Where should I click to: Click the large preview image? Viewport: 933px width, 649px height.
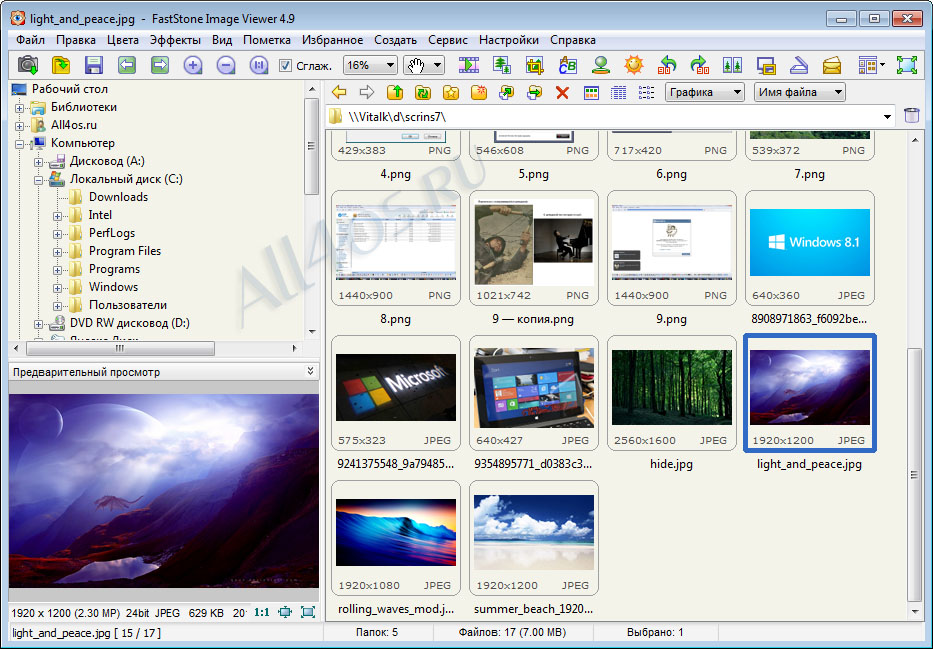[x=164, y=491]
